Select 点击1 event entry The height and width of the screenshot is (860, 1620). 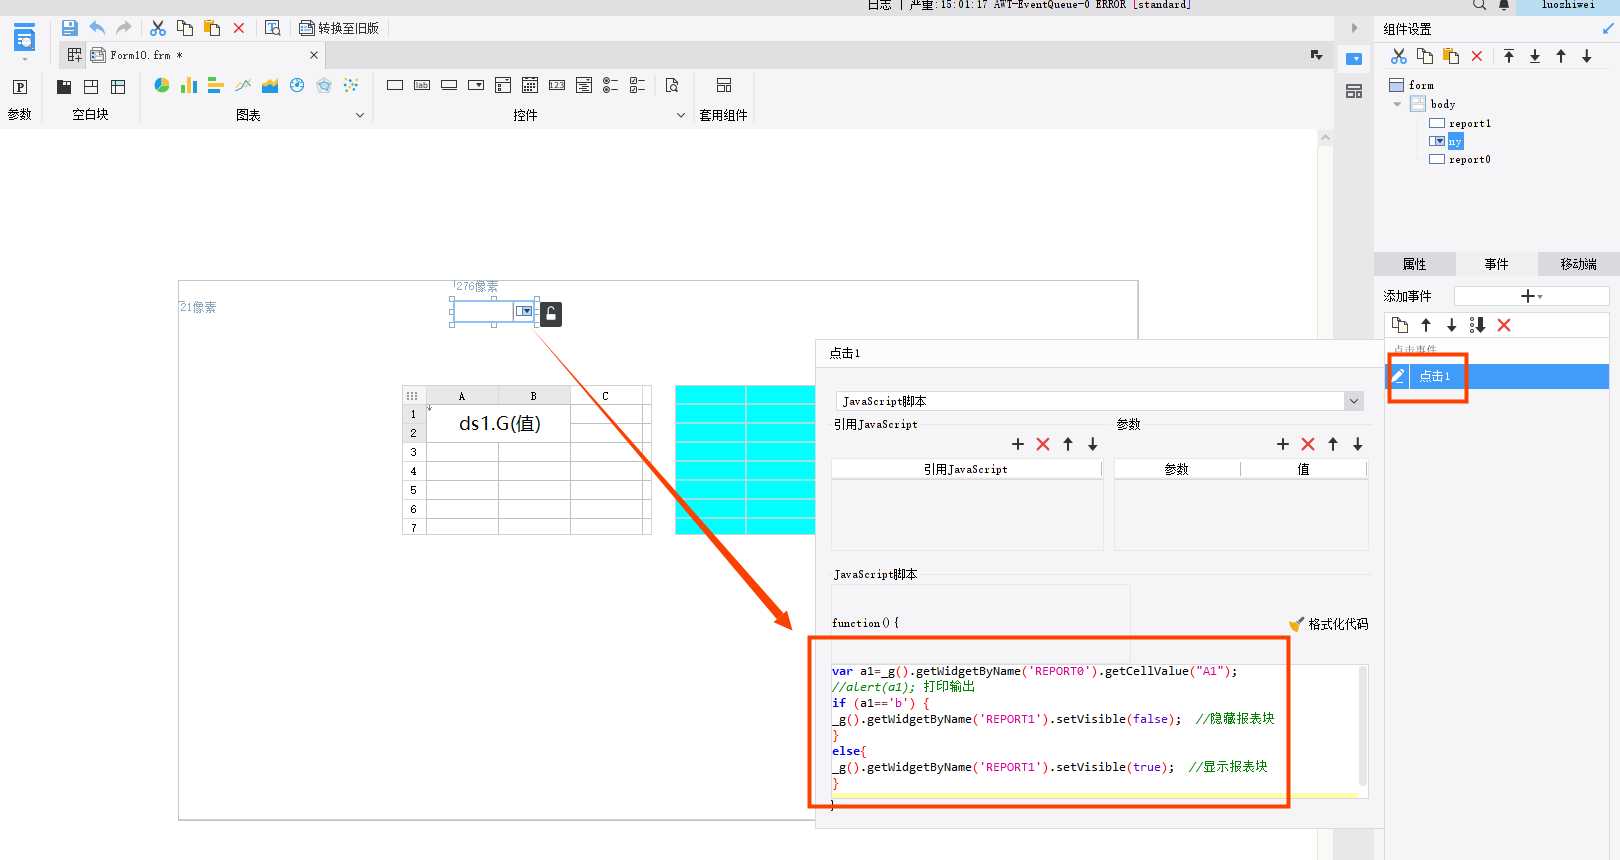click(x=1497, y=376)
